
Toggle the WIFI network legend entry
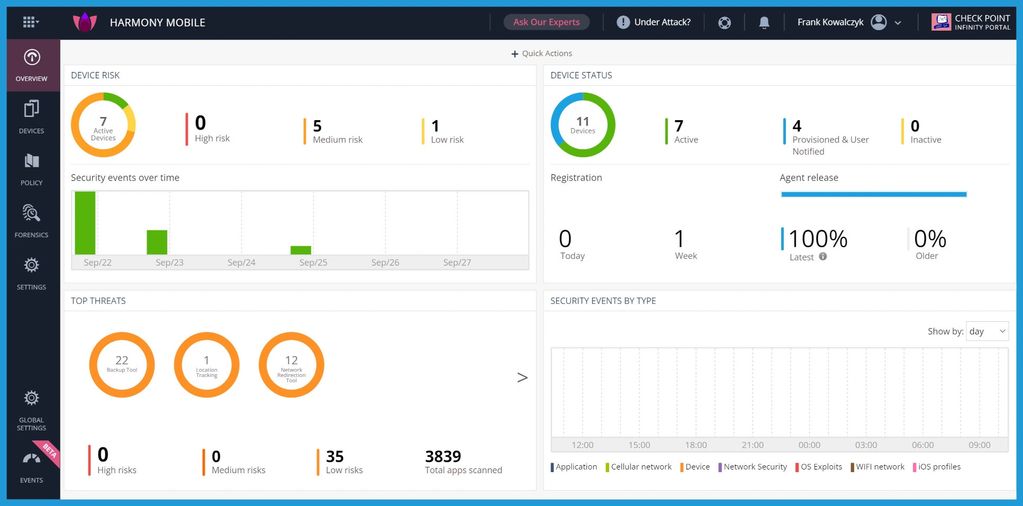click(878, 467)
